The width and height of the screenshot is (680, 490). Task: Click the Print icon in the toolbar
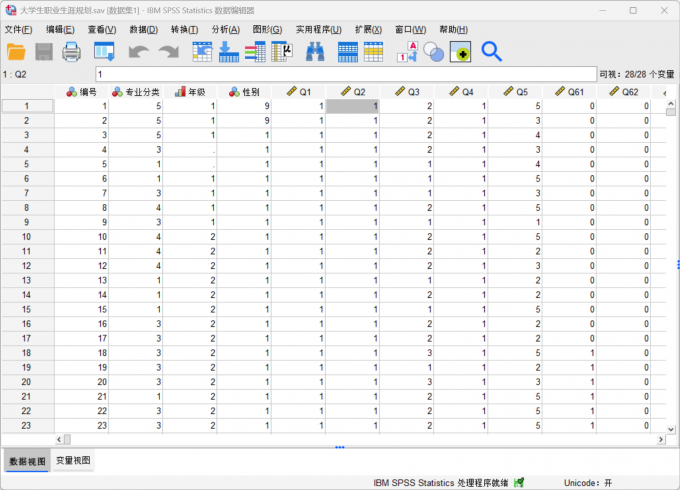[72, 51]
